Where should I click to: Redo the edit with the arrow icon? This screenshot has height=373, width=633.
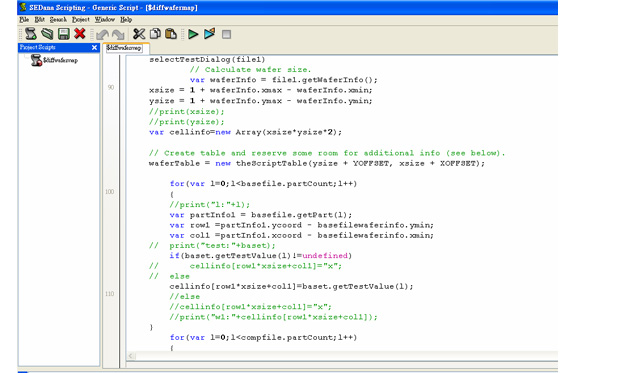point(118,34)
